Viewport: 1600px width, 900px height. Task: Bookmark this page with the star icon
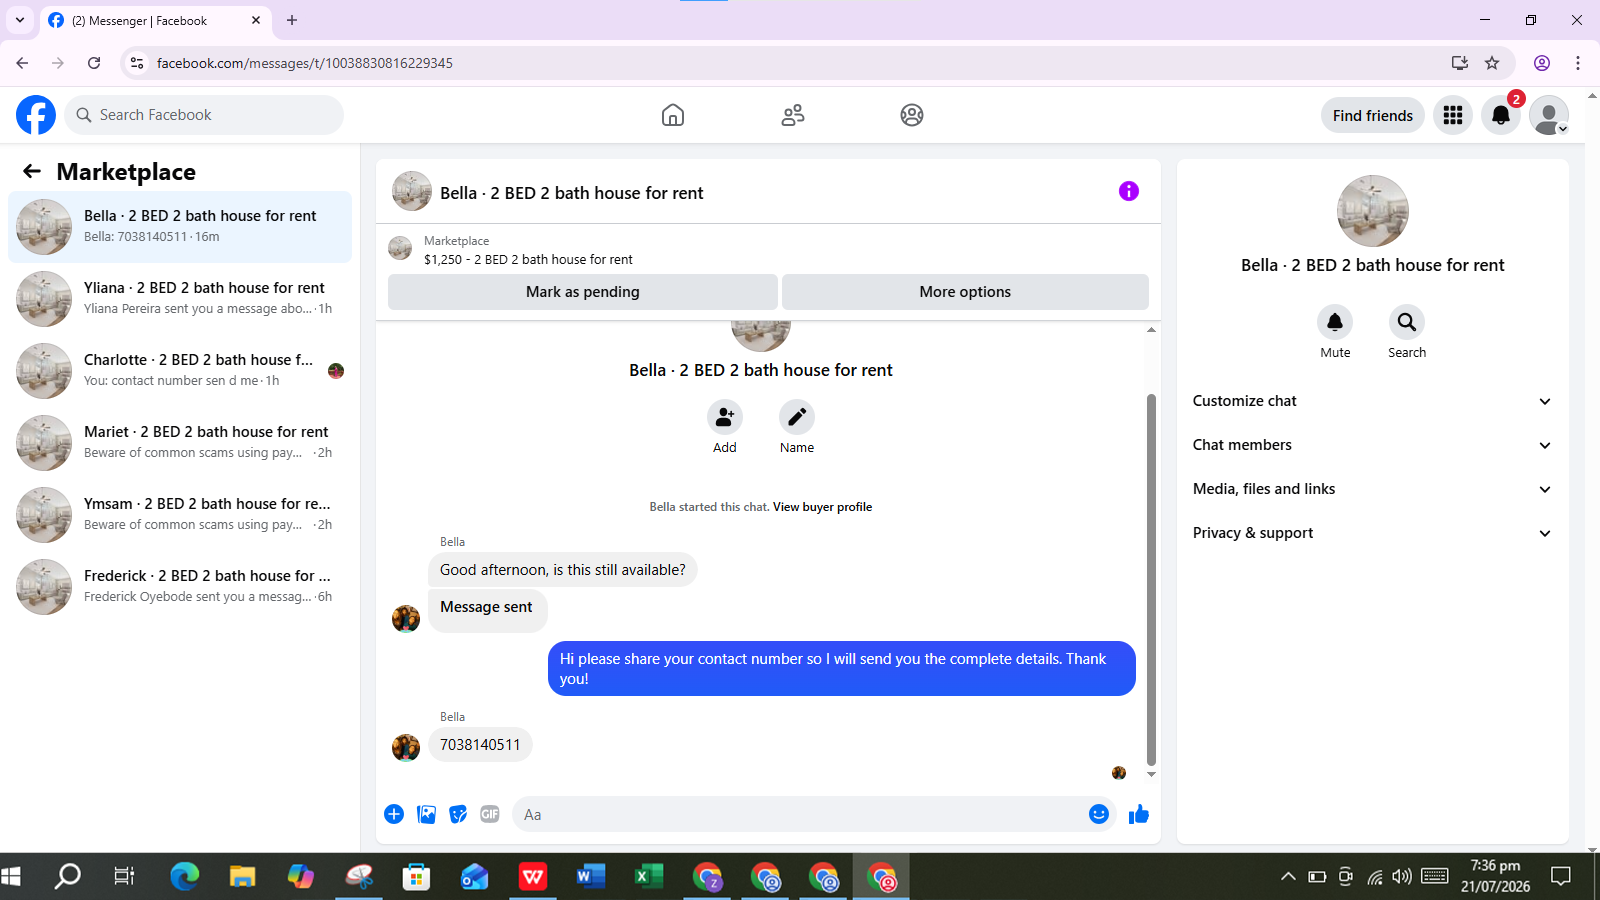1492,63
